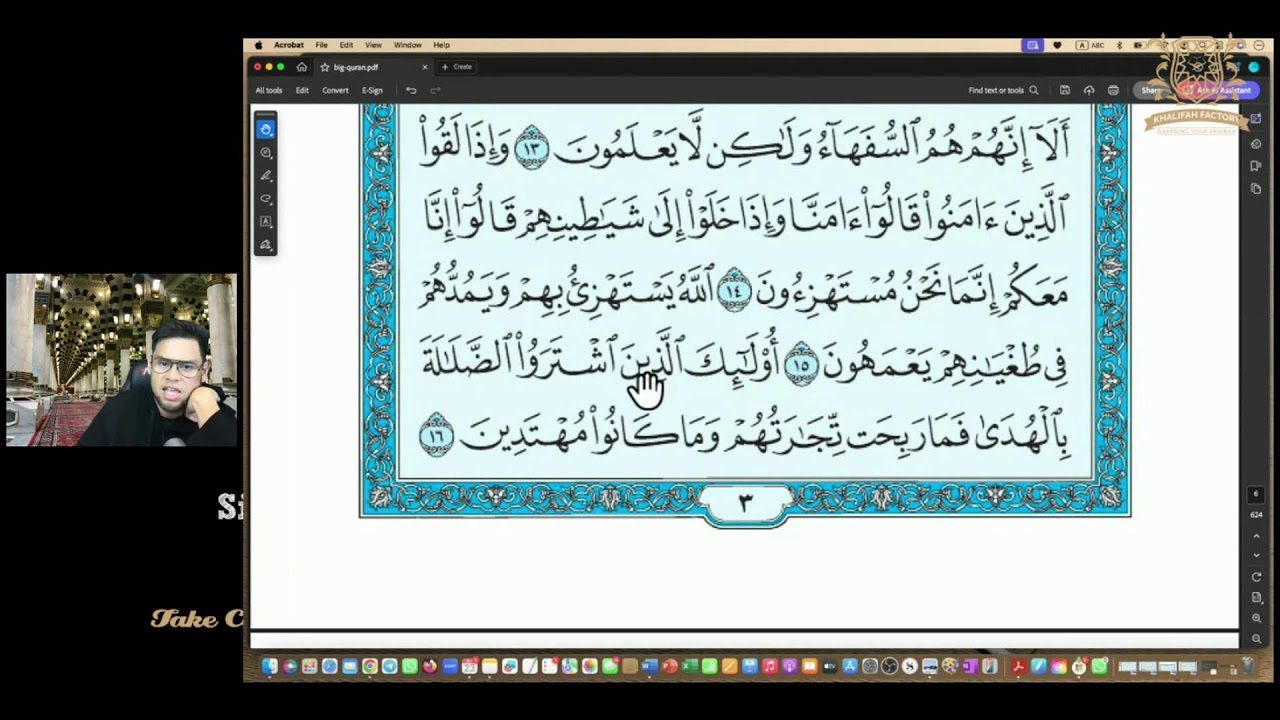Click the cloud upload icon

1089,90
